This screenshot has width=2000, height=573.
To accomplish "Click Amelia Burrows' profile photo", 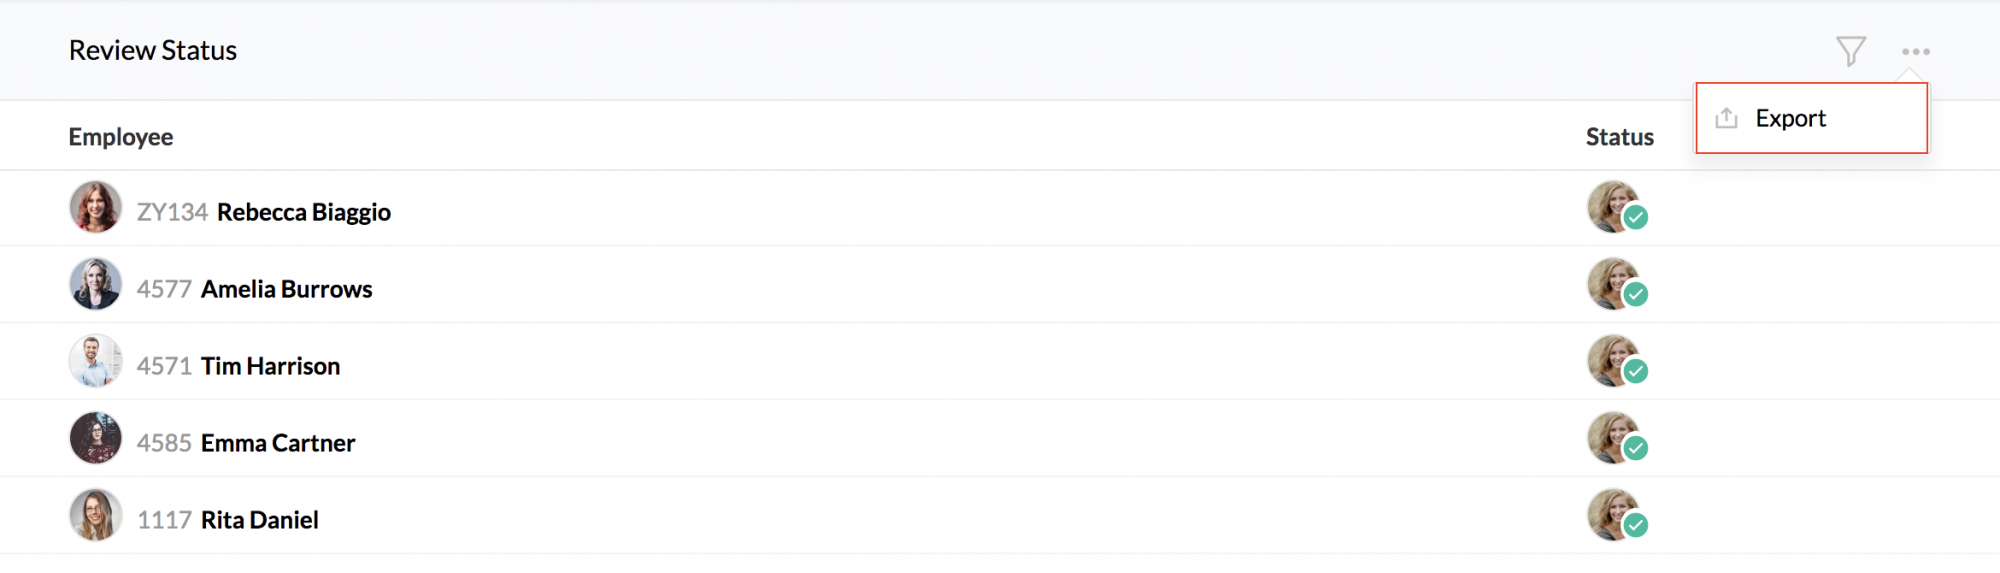I will tap(95, 285).
